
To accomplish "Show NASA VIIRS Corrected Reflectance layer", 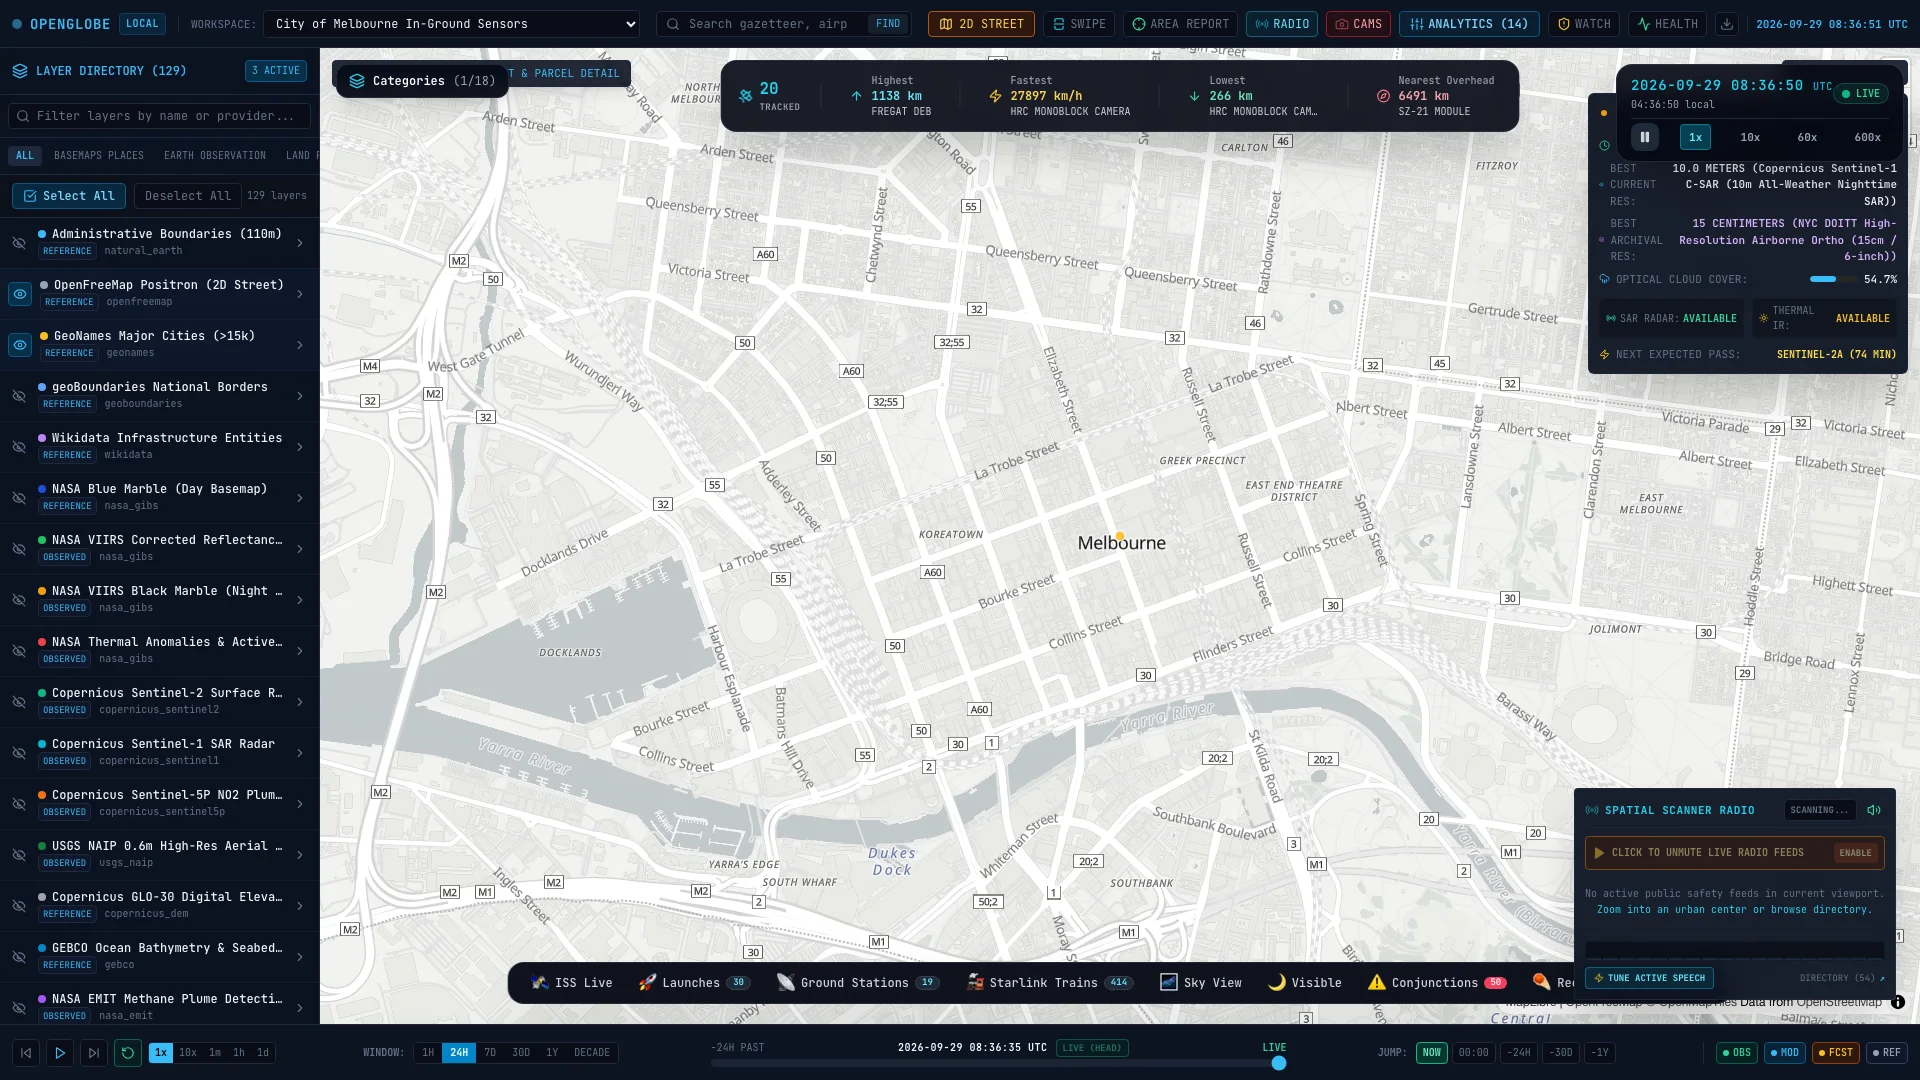I will click(x=19, y=549).
